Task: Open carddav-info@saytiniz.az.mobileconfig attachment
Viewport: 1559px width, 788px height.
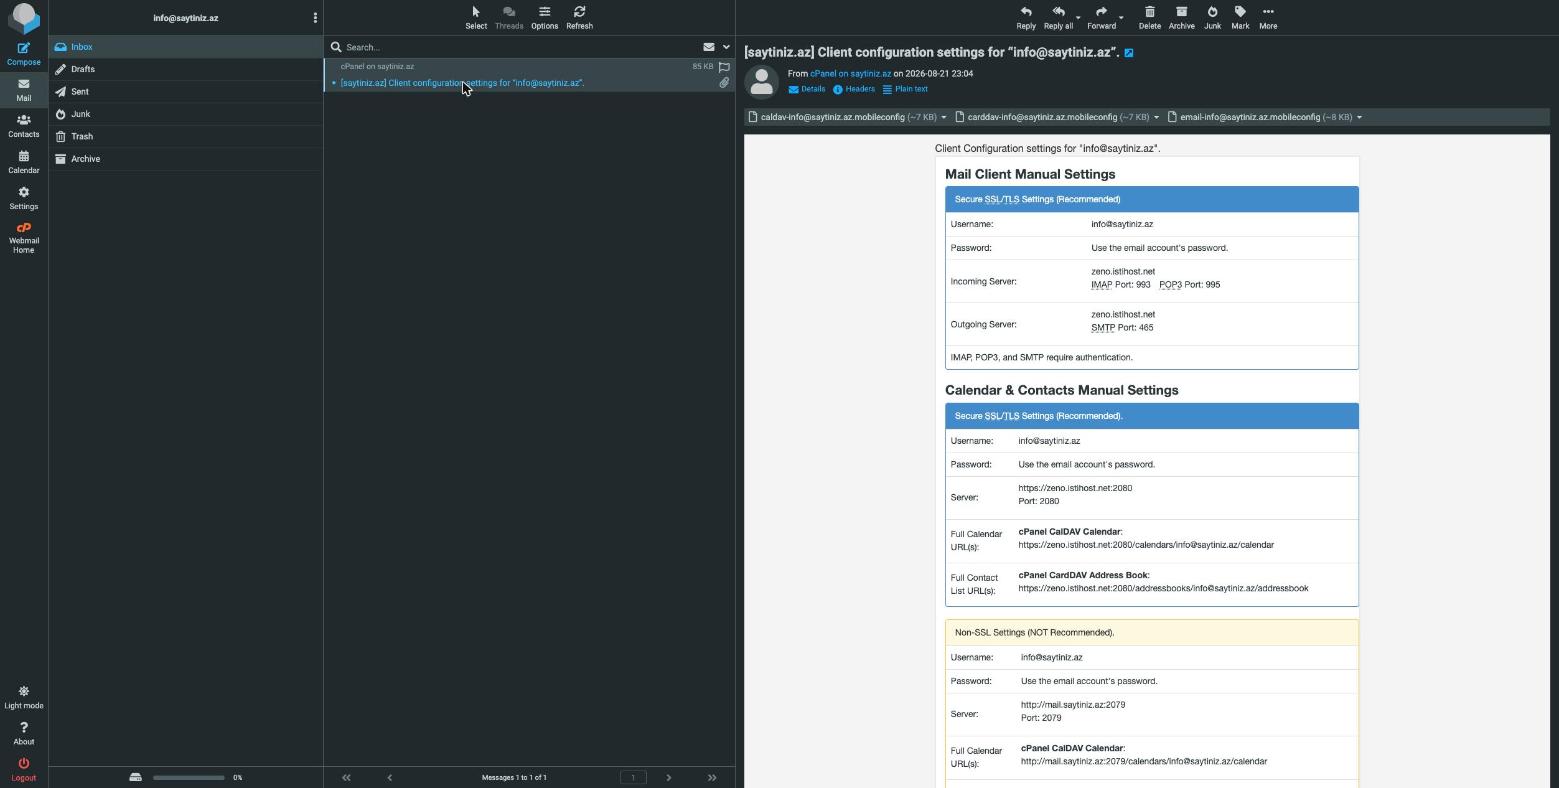Action: tap(1051, 117)
